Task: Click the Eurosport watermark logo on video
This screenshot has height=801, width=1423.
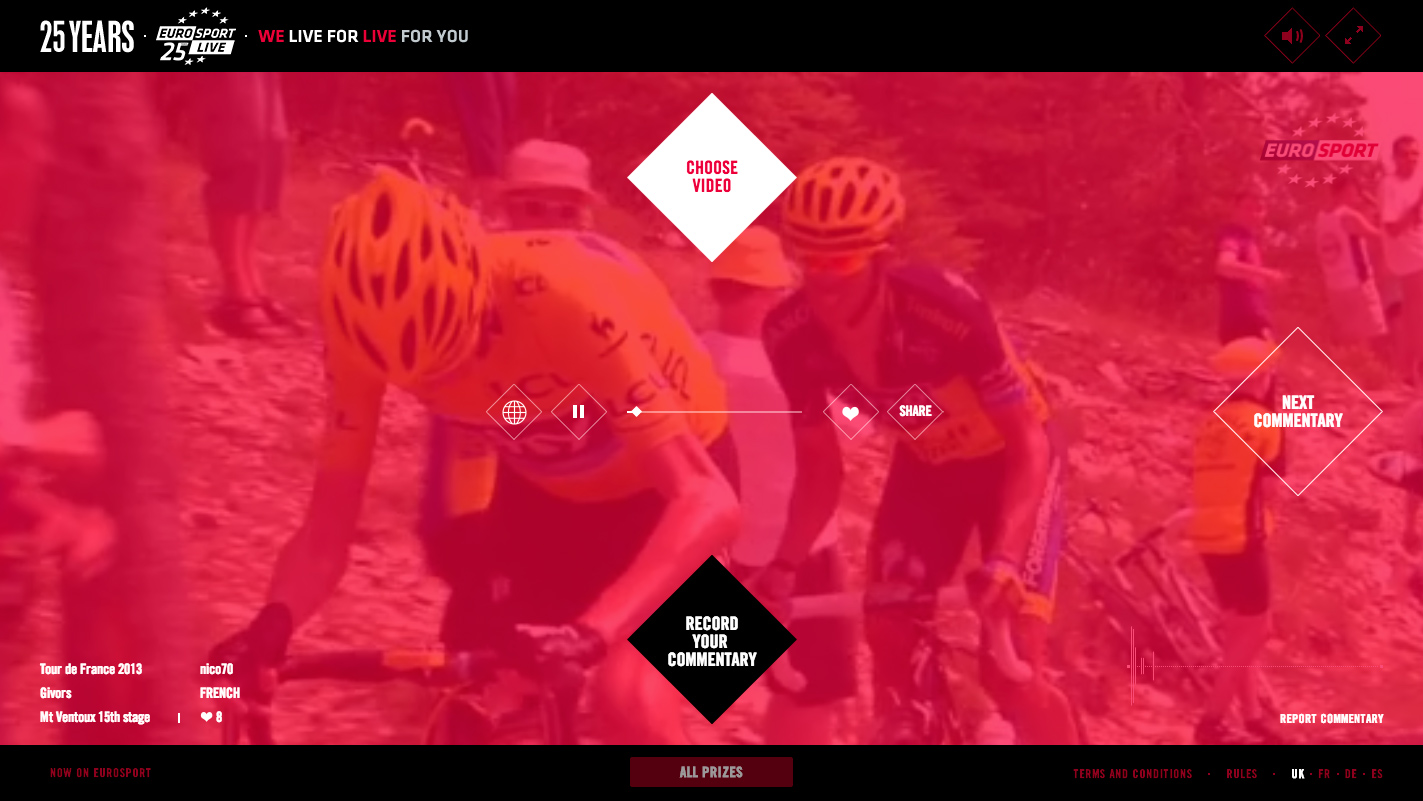Action: [1319, 150]
